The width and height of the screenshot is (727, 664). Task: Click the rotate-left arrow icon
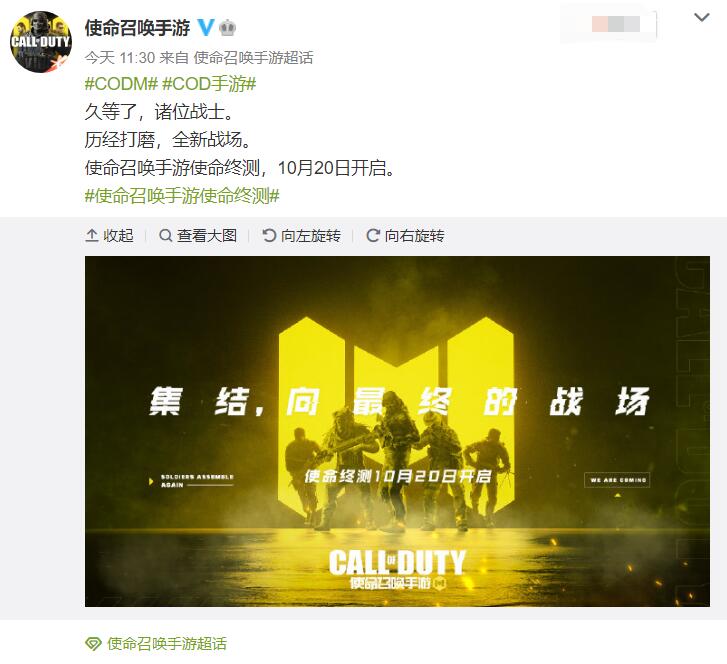pyautogui.click(x=269, y=236)
